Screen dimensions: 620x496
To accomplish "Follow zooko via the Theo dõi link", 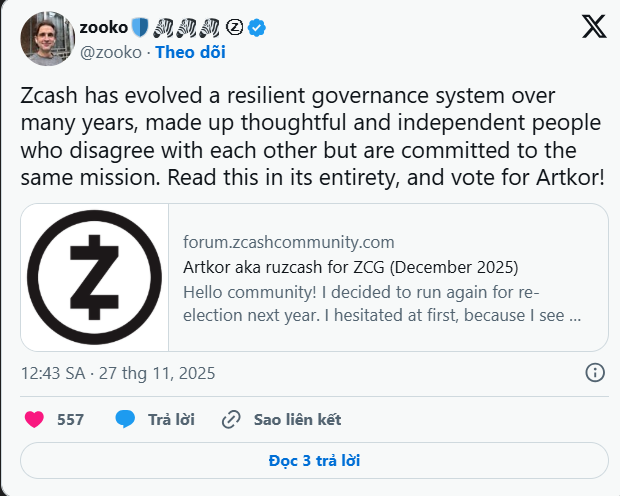I will tap(190, 52).
